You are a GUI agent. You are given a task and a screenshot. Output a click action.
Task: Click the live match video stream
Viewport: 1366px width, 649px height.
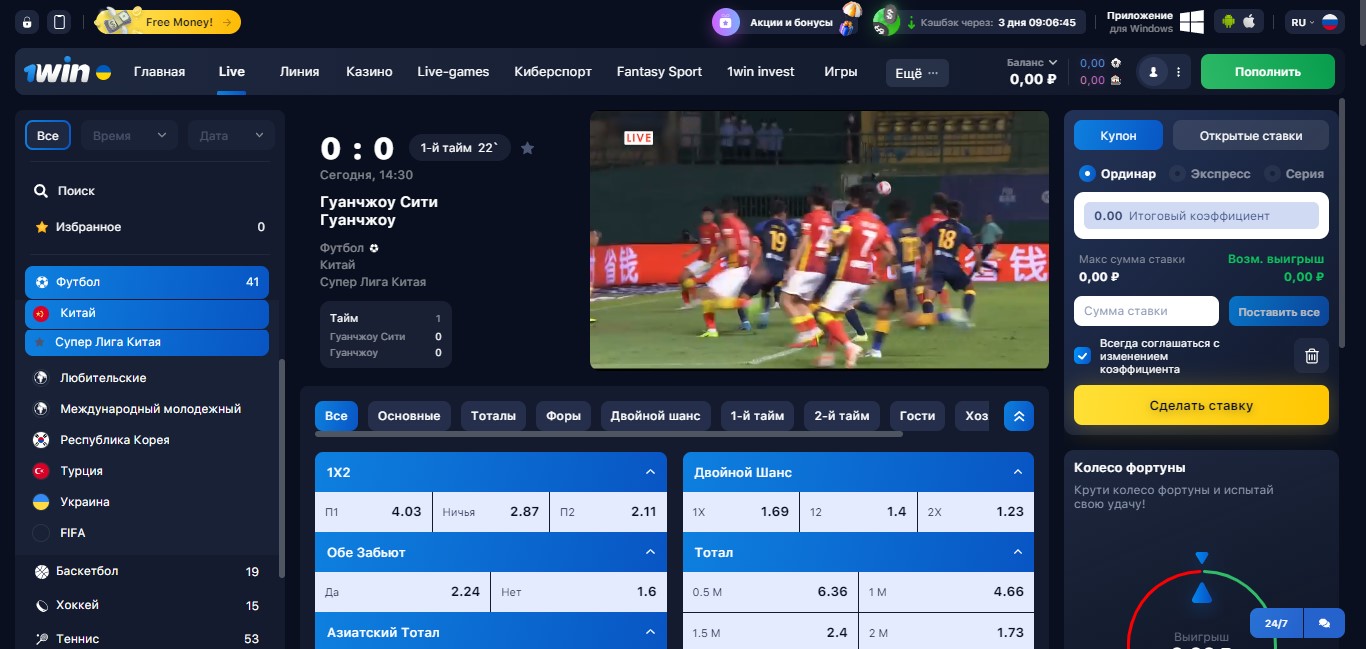pos(819,240)
